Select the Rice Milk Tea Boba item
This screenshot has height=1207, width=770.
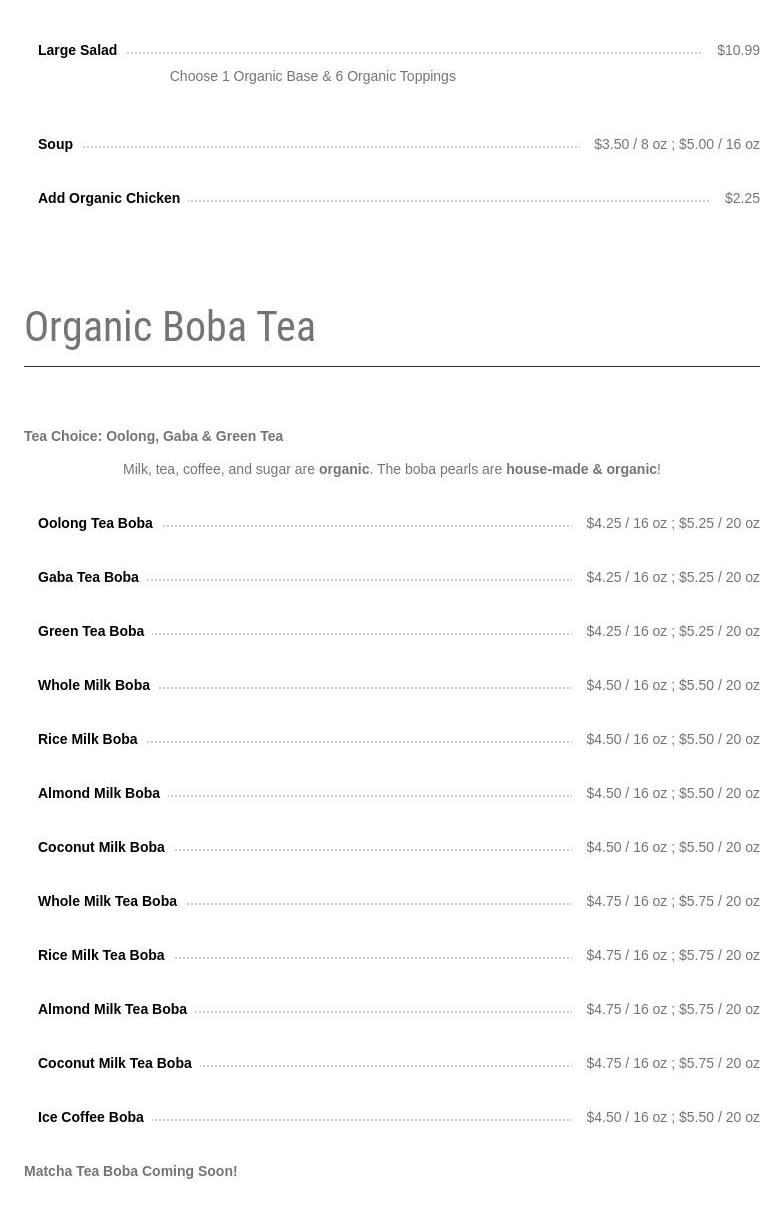coord(101,955)
